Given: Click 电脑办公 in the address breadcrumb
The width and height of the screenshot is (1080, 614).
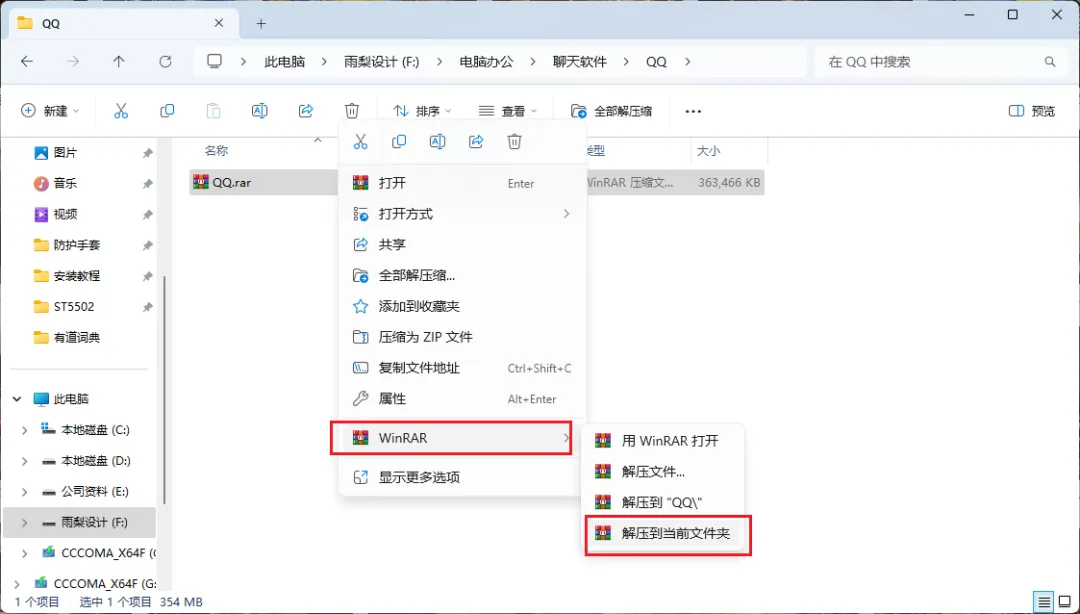Looking at the screenshot, I should [486, 61].
